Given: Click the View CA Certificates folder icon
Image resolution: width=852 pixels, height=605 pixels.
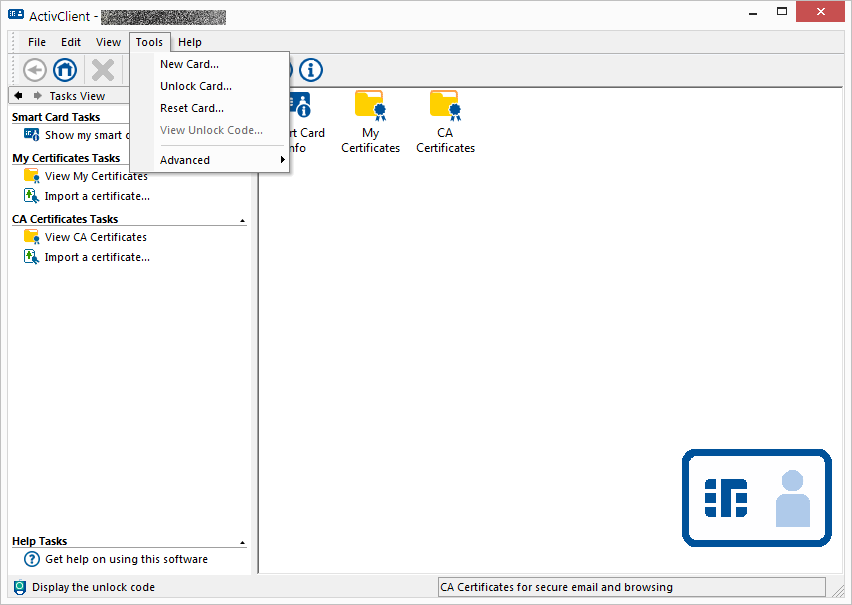Looking at the screenshot, I should [x=32, y=236].
